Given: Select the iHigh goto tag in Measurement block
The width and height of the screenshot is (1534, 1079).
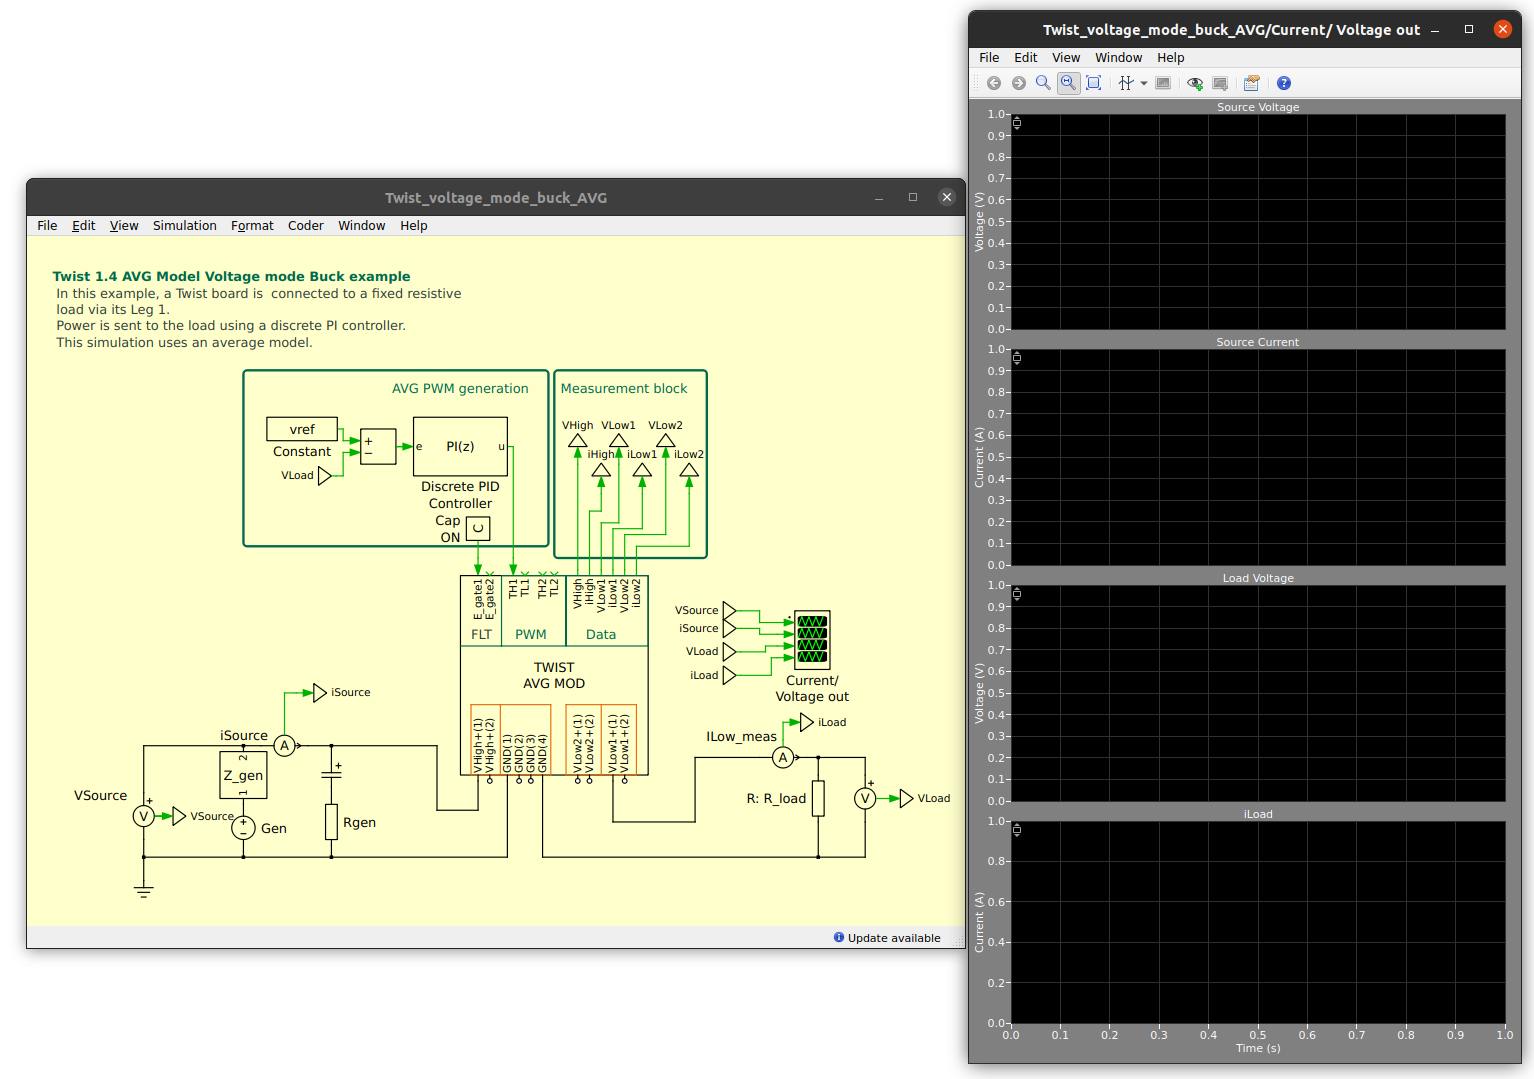Looking at the screenshot, I should [x=601, y=469].
